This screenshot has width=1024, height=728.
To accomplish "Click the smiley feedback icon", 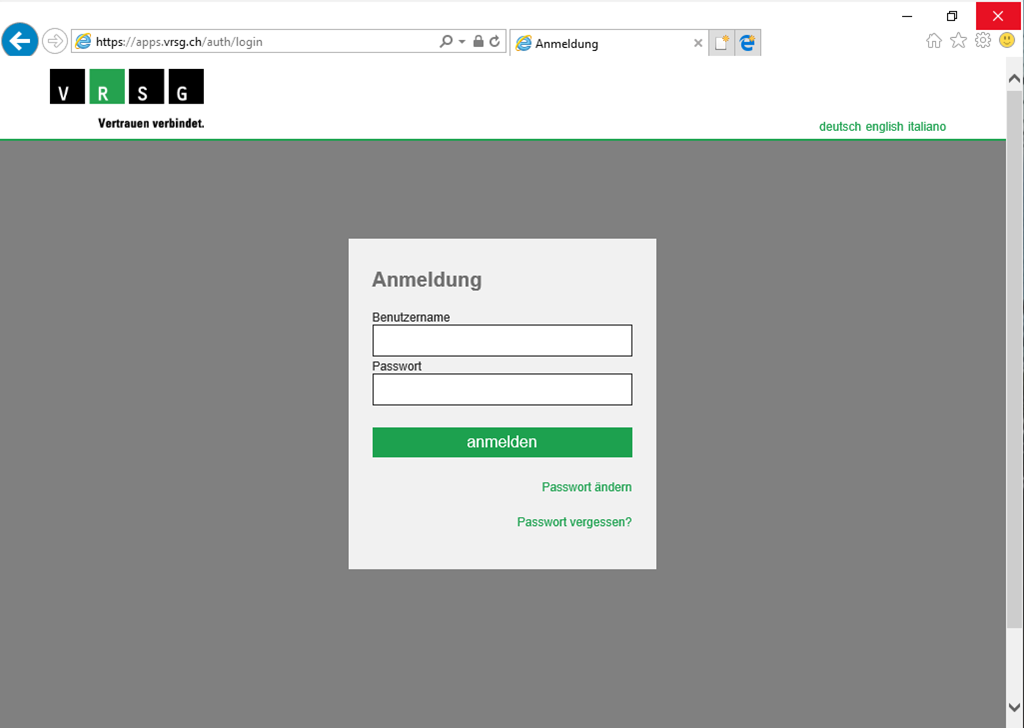I will pyautogui.click(x=1007, y=40).
